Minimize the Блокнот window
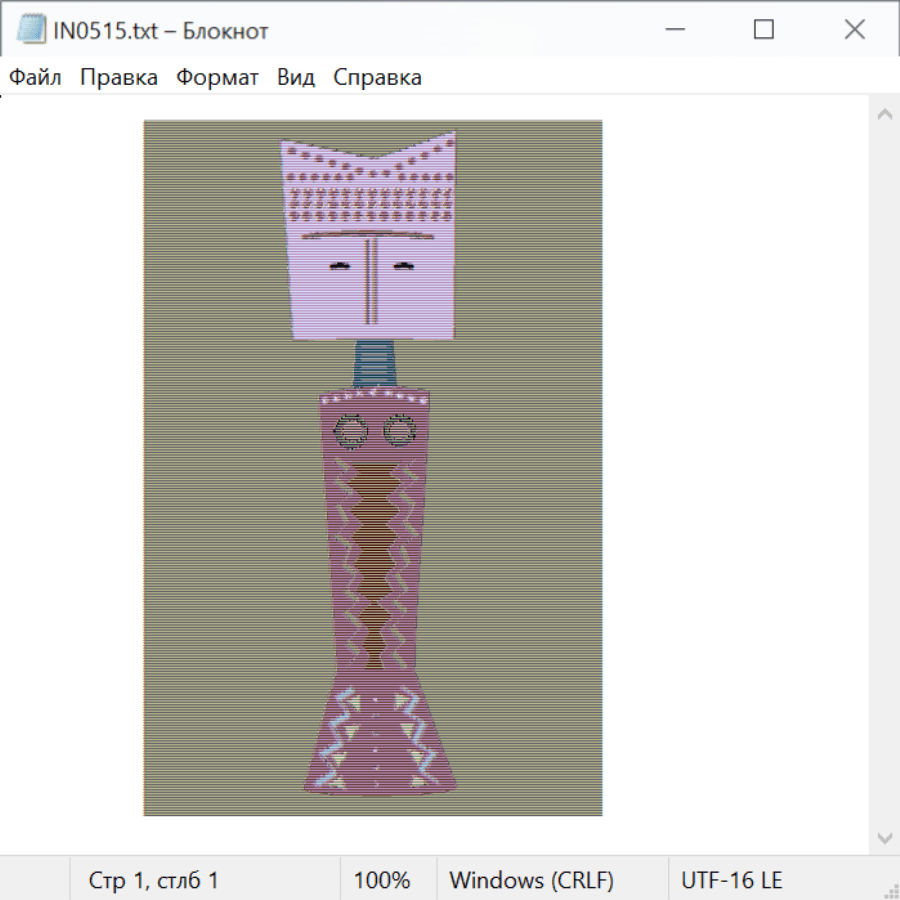Viewport: 900px width, 900px height. coord(674,30)
